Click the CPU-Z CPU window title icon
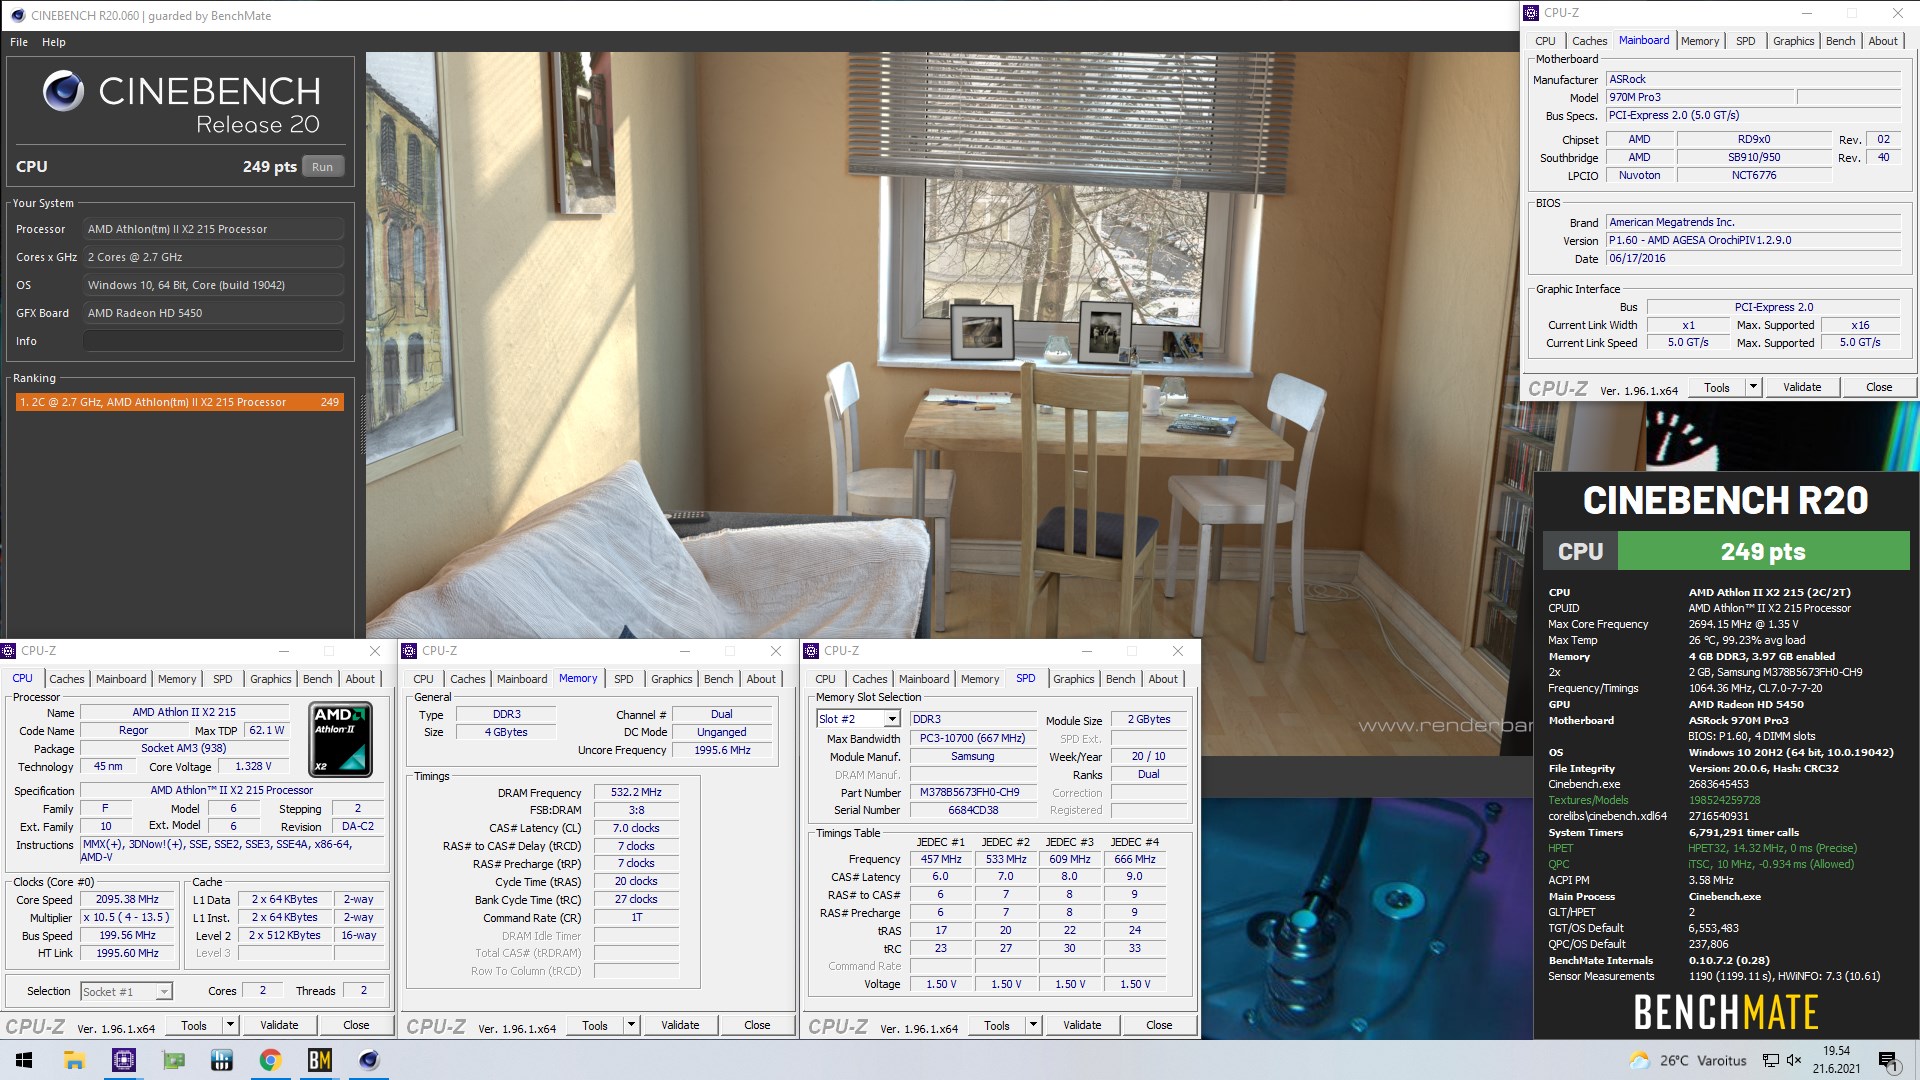The width and height of the screenshot is (1920, 1080). 8,651
